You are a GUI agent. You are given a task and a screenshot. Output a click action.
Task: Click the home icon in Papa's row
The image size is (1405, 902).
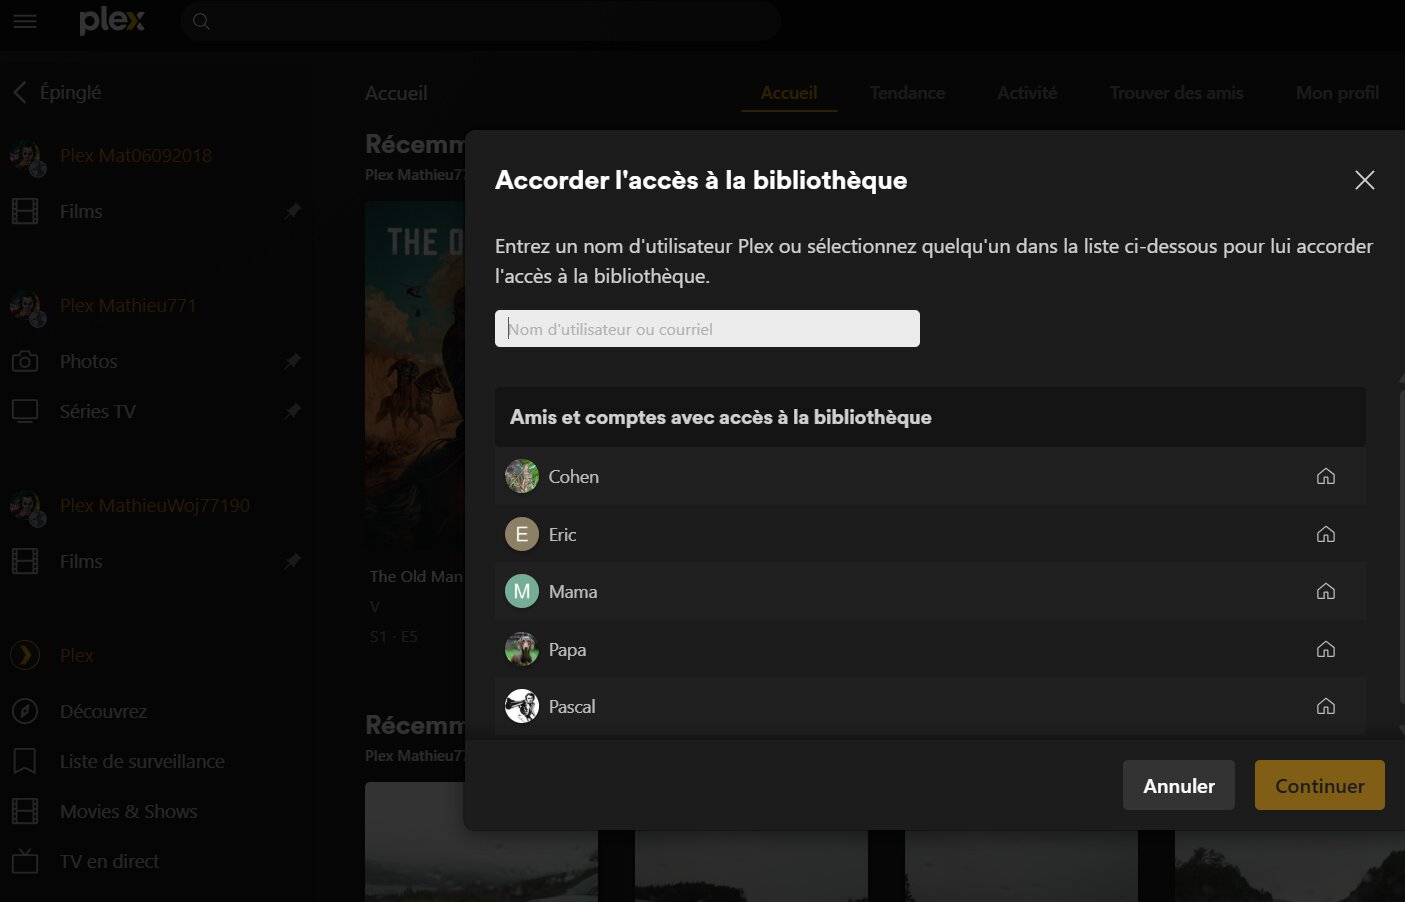pos(1326,649)
